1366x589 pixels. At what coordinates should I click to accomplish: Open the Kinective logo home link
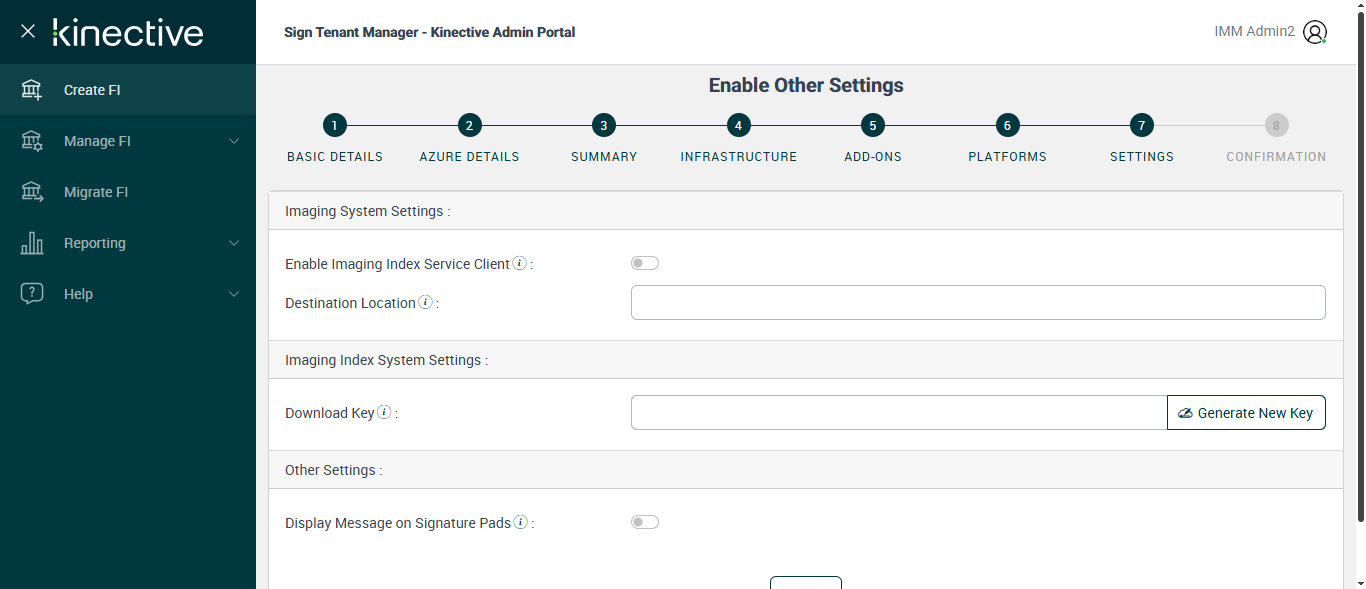pos(128,32)
